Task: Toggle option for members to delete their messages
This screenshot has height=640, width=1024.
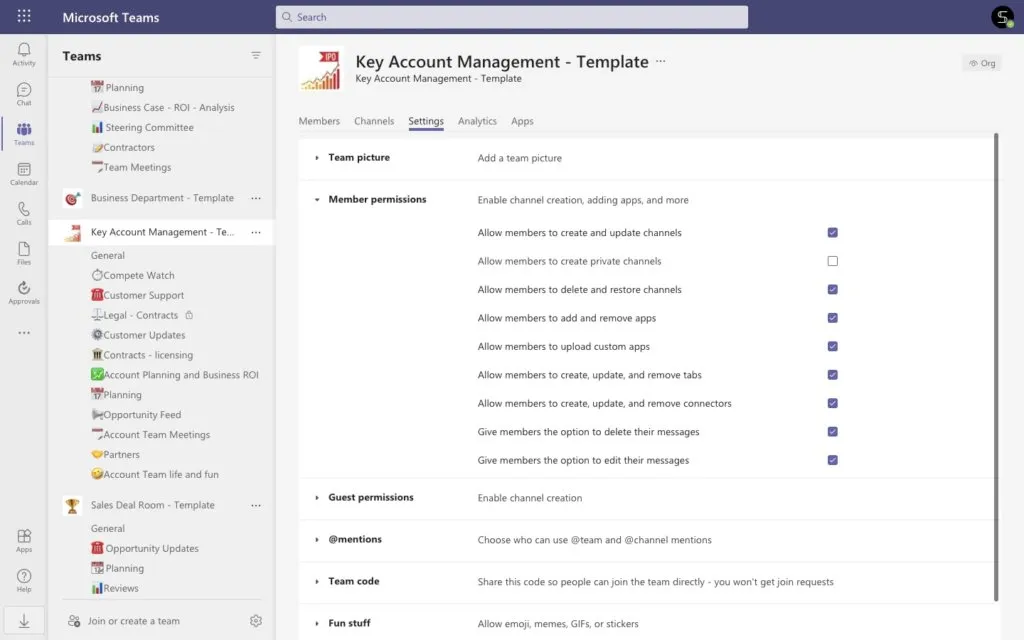Action: point(833,432)
